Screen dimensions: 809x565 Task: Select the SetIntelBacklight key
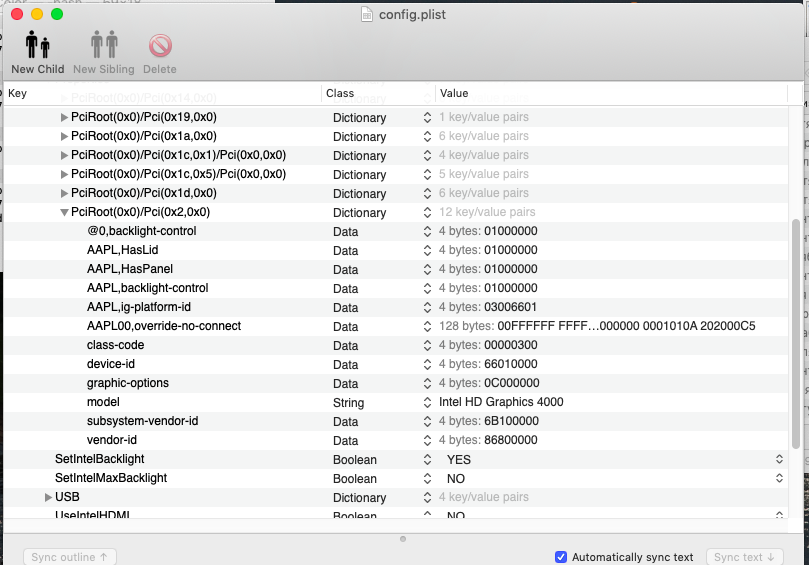click(100, 459)
